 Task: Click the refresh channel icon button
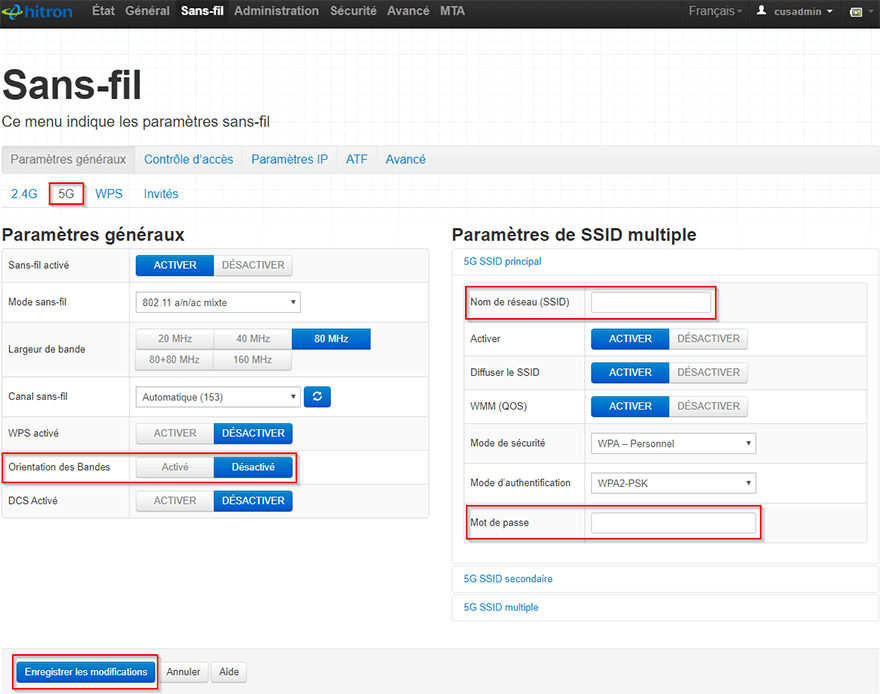(317, 397)
